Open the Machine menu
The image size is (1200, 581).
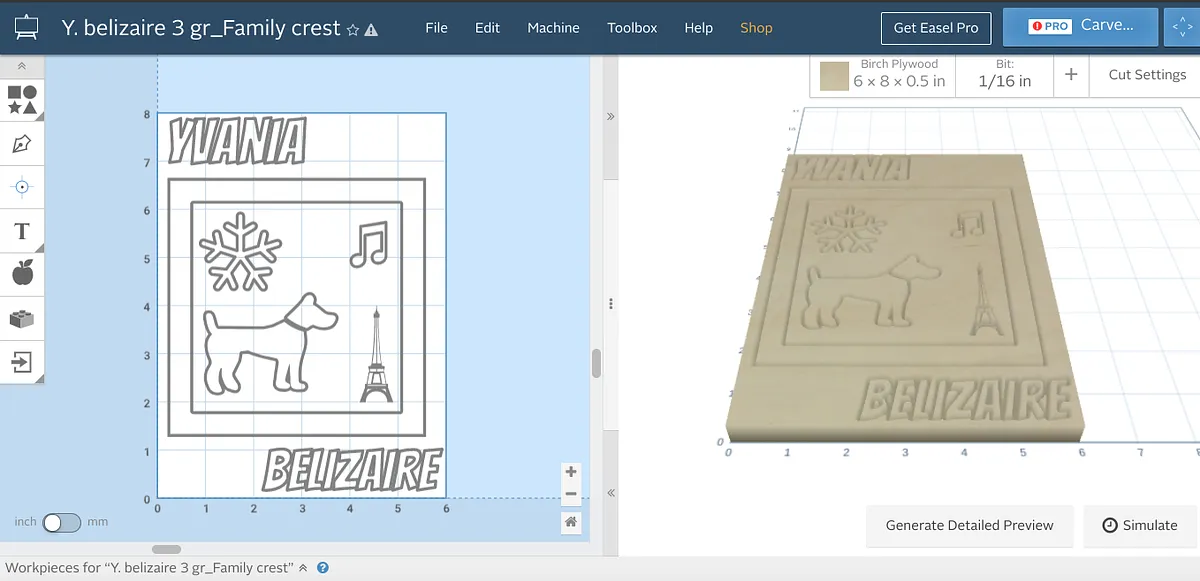553,28
